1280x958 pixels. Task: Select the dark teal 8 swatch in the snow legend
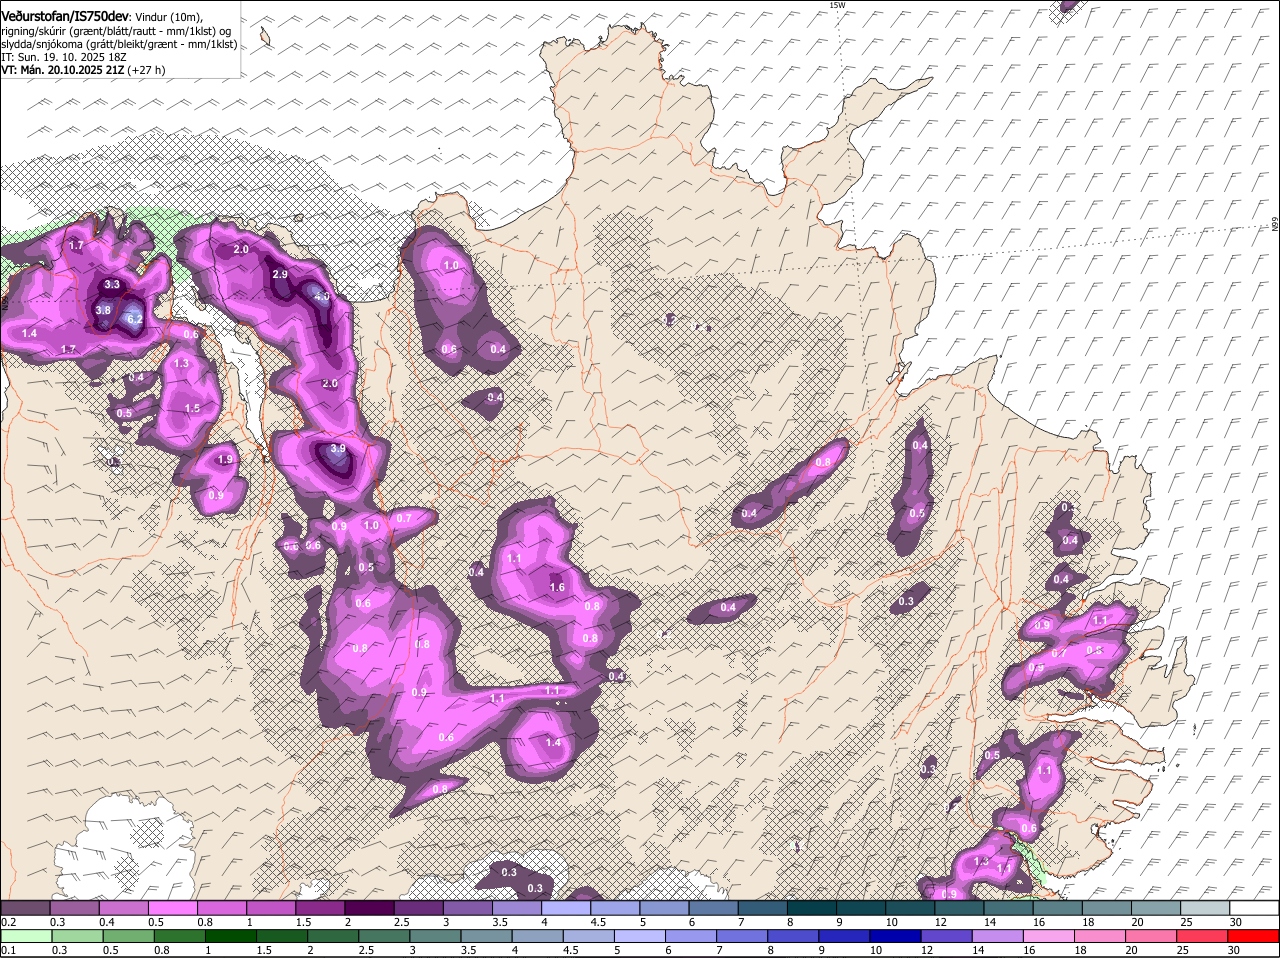point(812,908)
